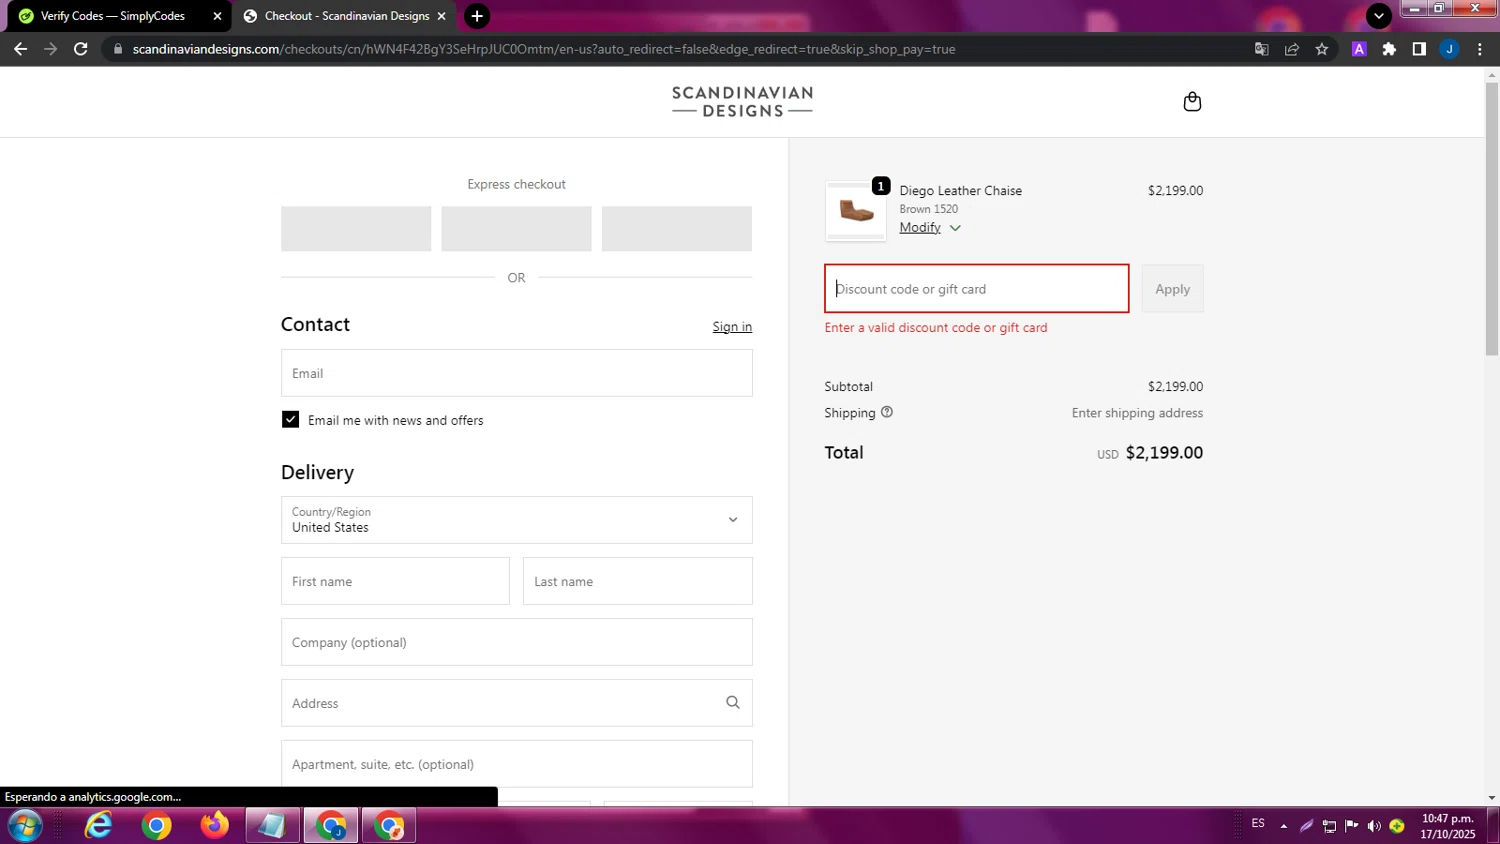
Task: Click the Apply discount button
Action: click(x=1172, y=289)
